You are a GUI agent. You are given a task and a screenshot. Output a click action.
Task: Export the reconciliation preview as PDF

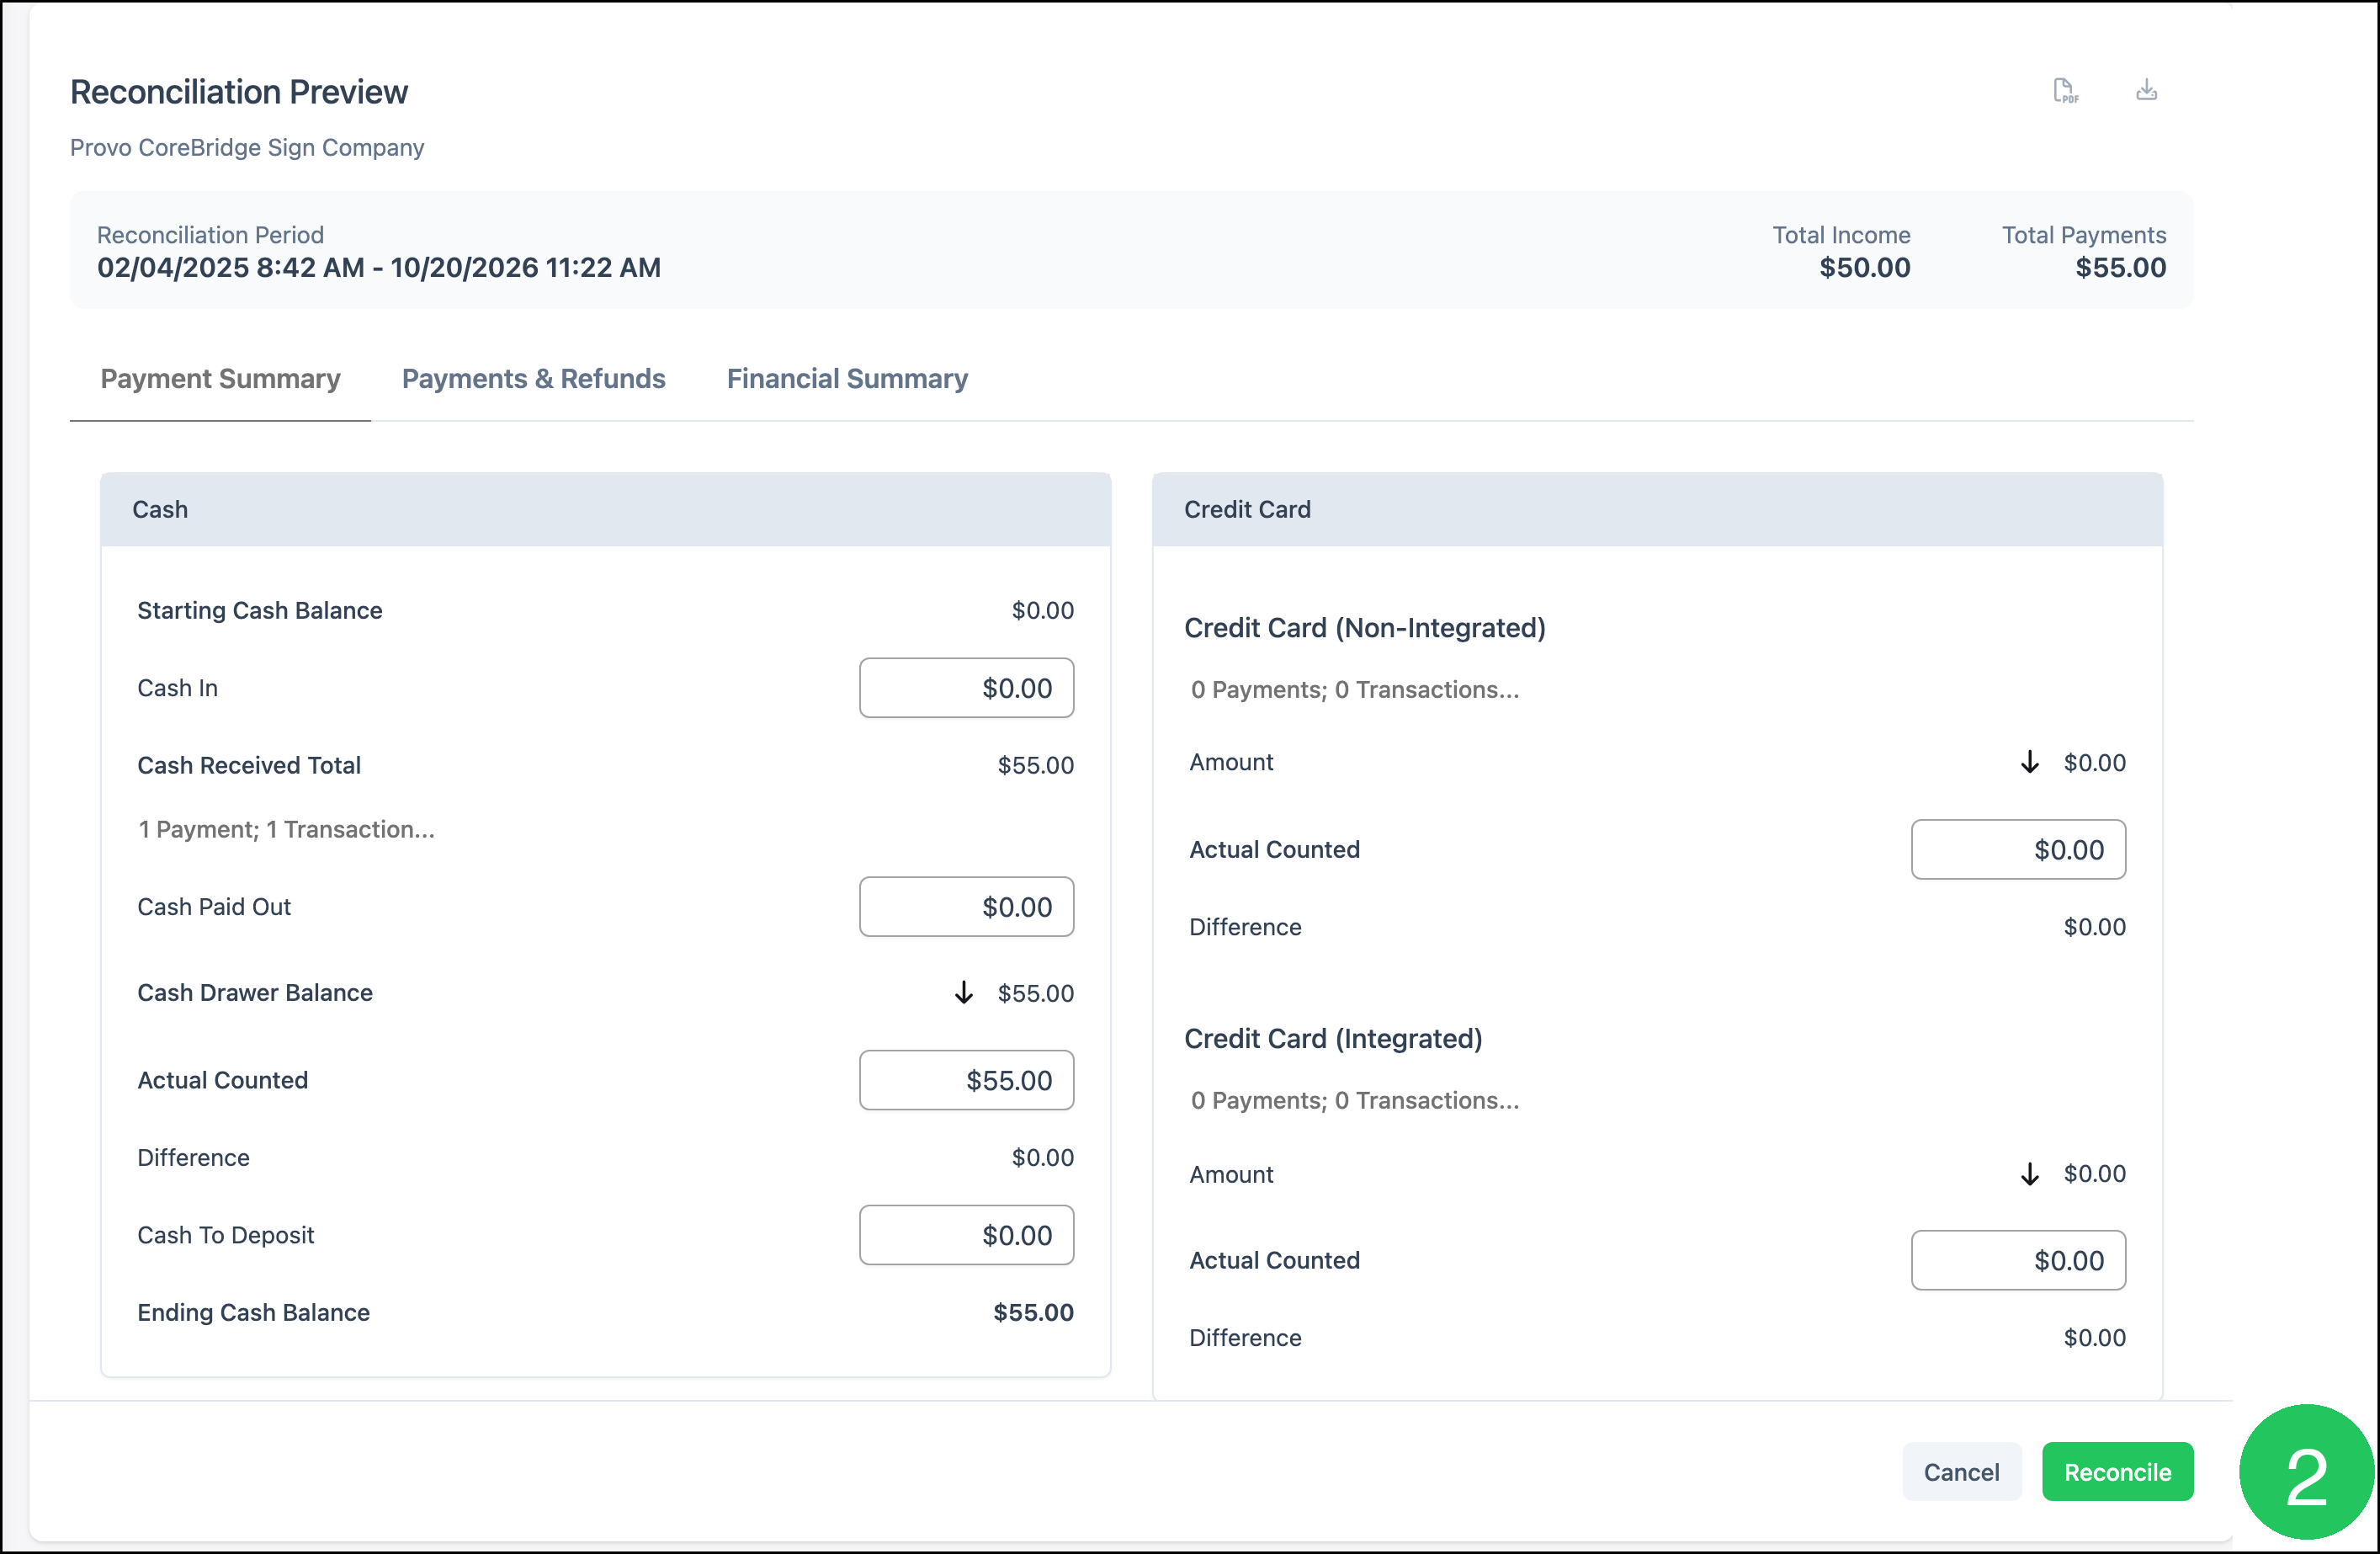click(2065, 91)
